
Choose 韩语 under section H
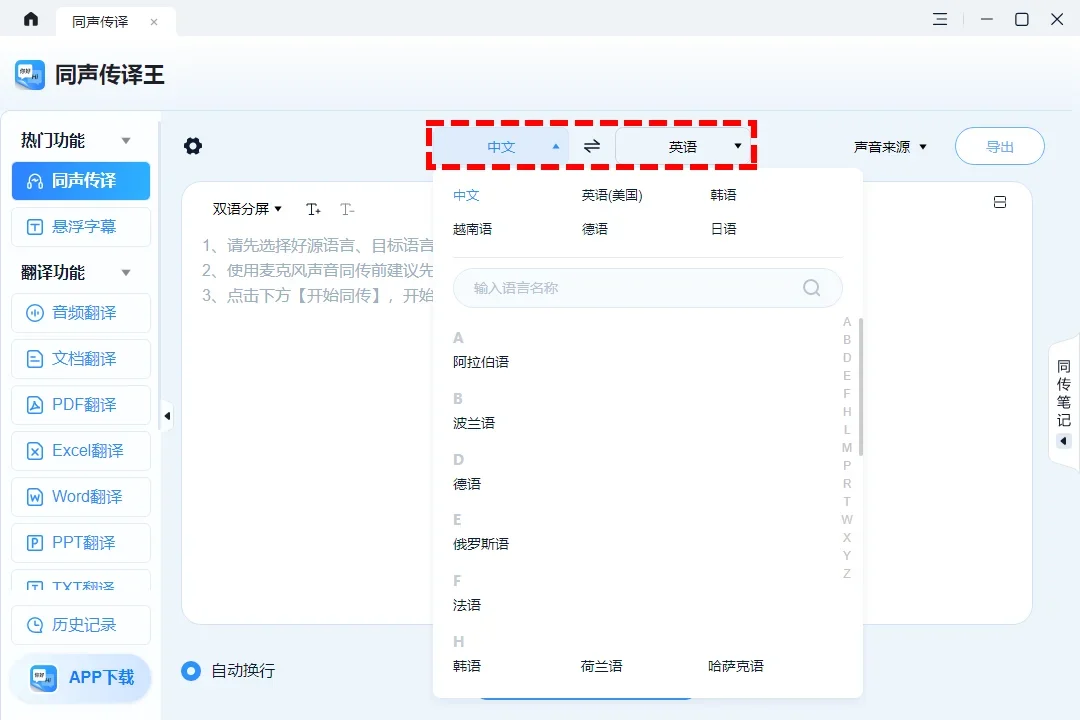(467, 666)
